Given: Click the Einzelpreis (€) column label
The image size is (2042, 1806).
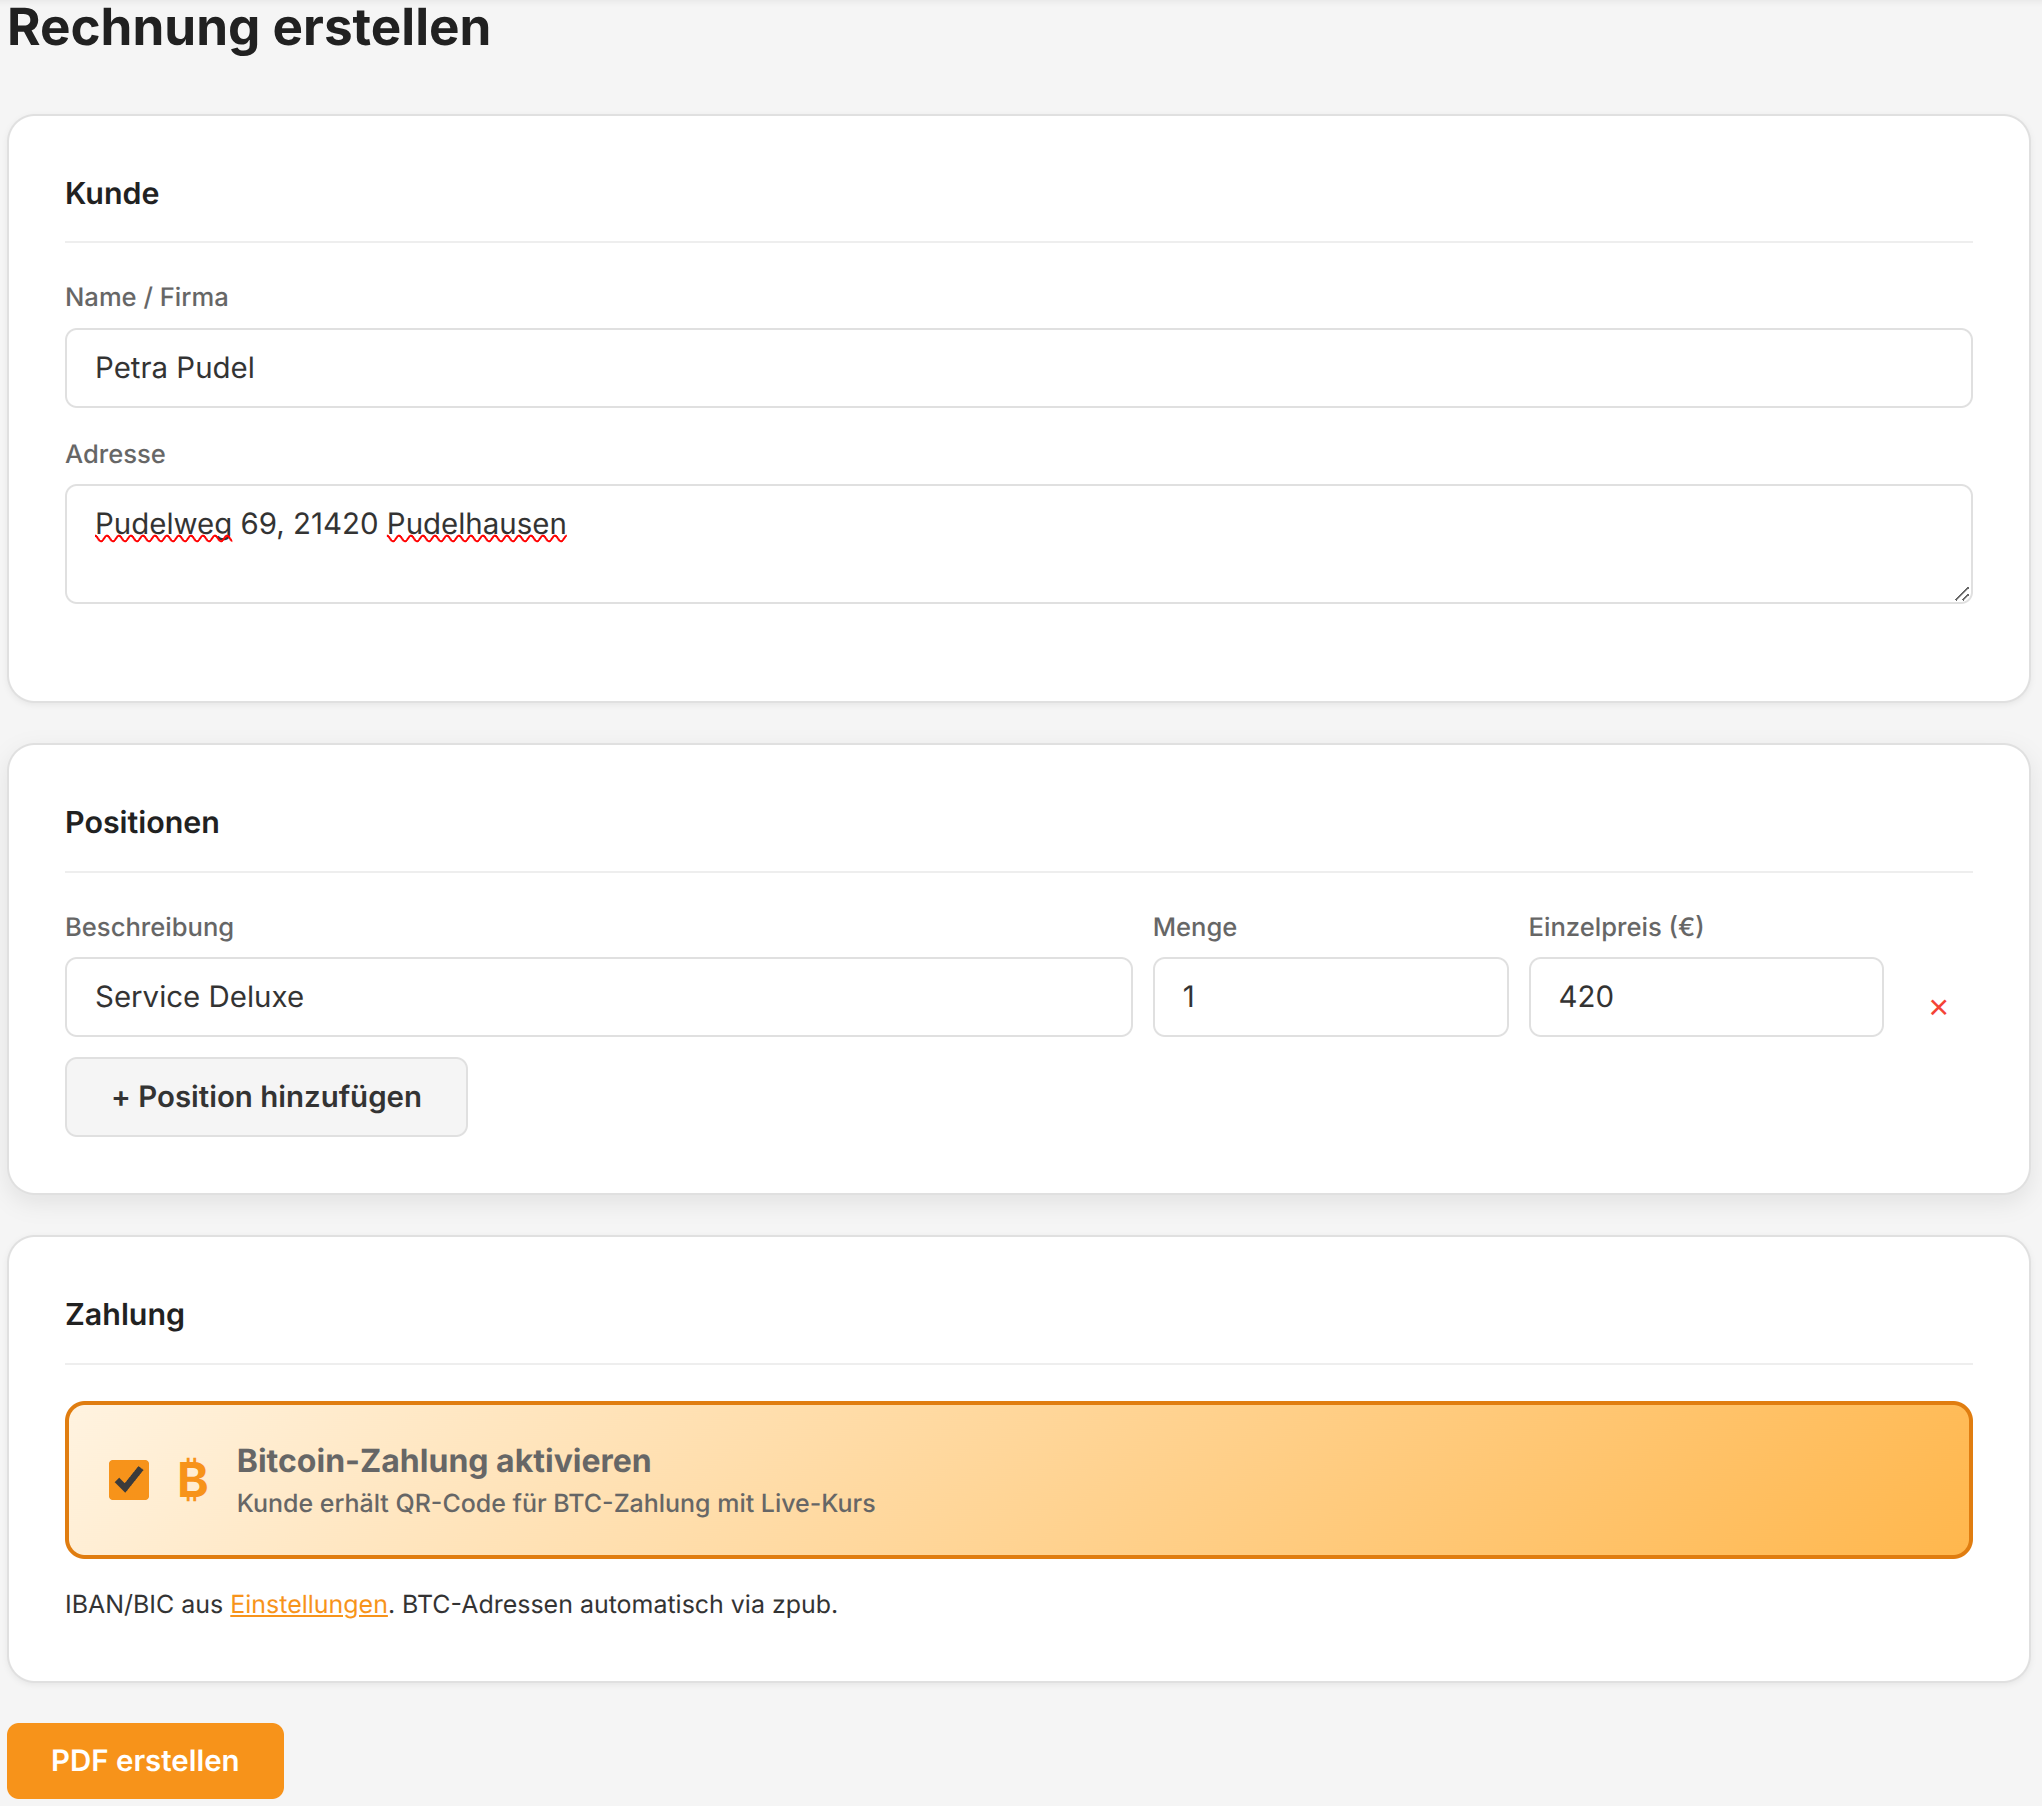Looking at the screenshot, I should tap(1615, 927).
